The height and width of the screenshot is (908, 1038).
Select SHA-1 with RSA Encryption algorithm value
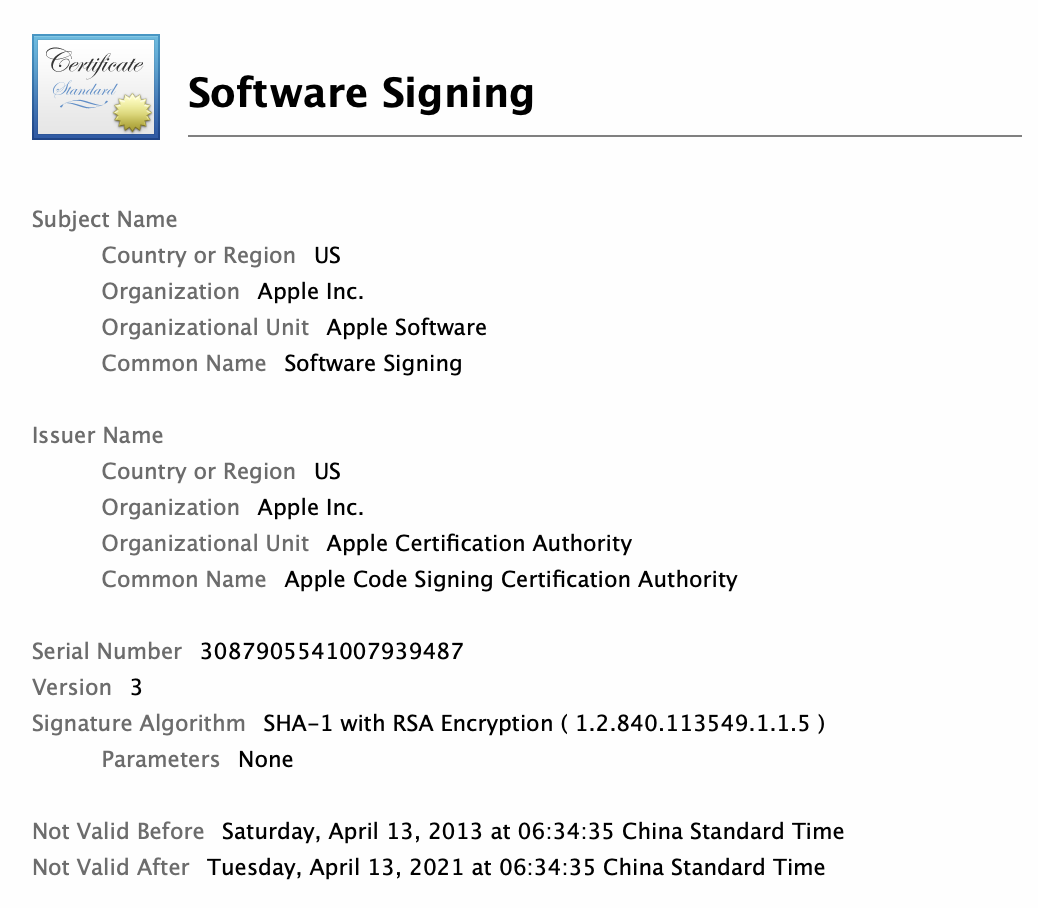(544, 723)
